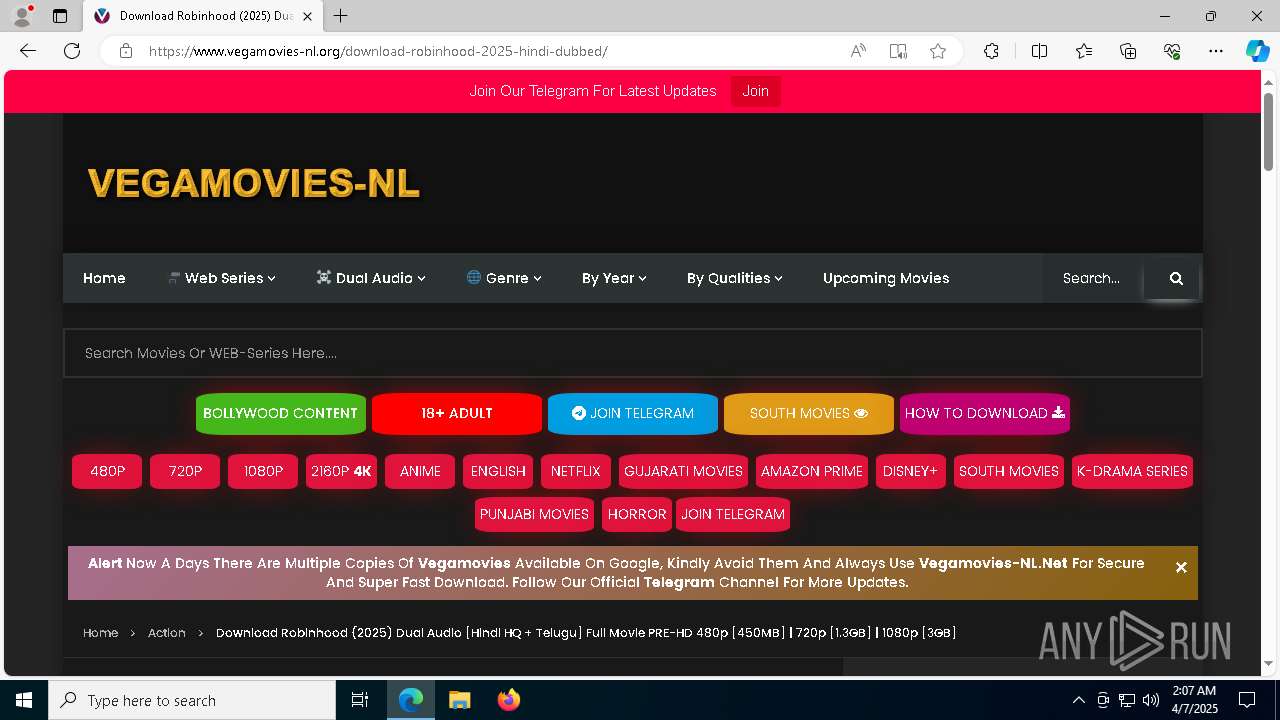Open Extensions puzzle icon
This screenshot has height=720, width=1280.
click(991, 51)
